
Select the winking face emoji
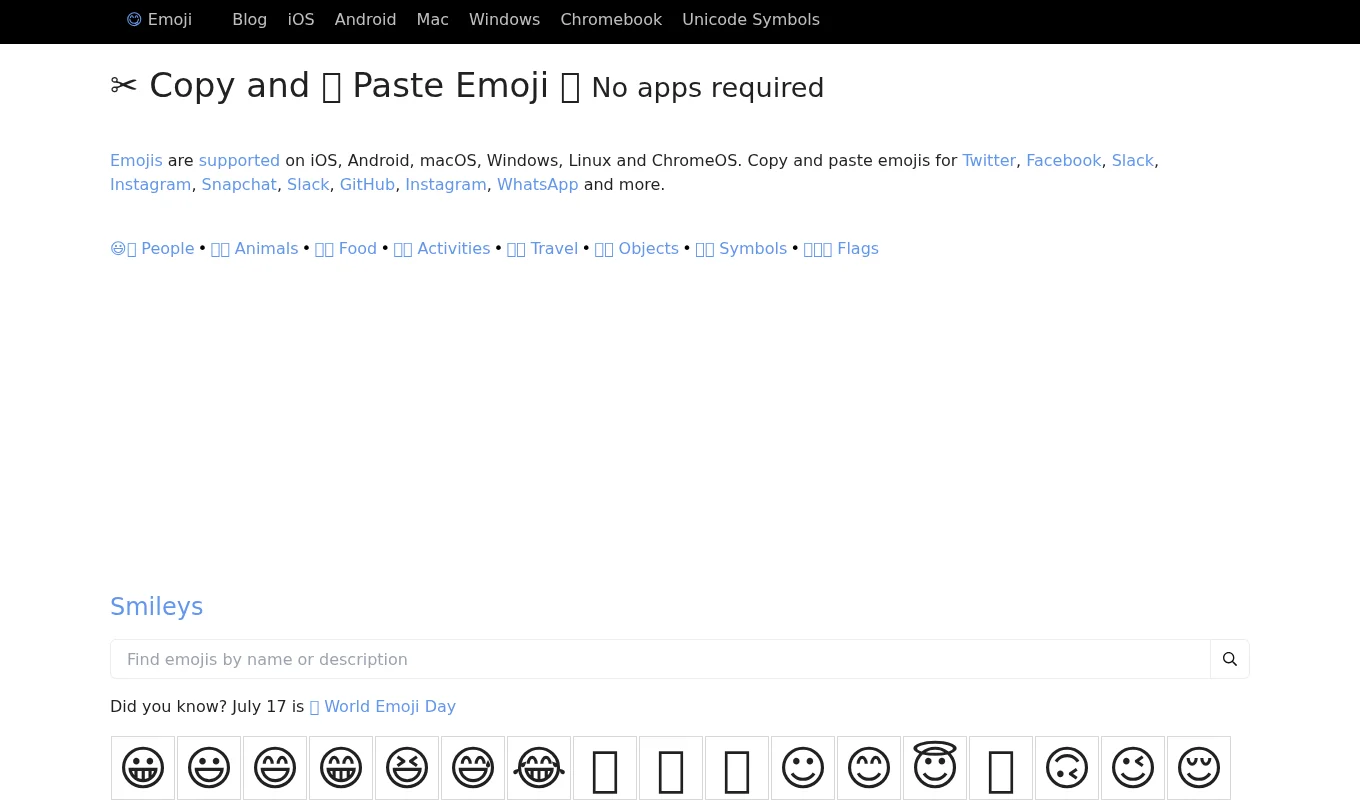1133,768
